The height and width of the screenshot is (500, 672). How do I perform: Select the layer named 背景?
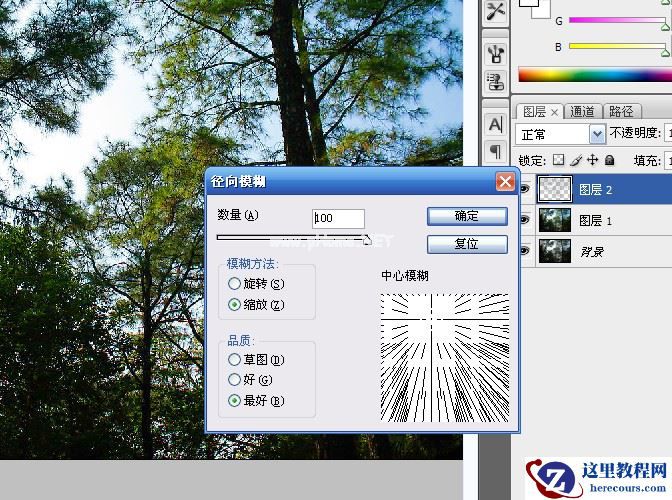click(x=592, y=251)
